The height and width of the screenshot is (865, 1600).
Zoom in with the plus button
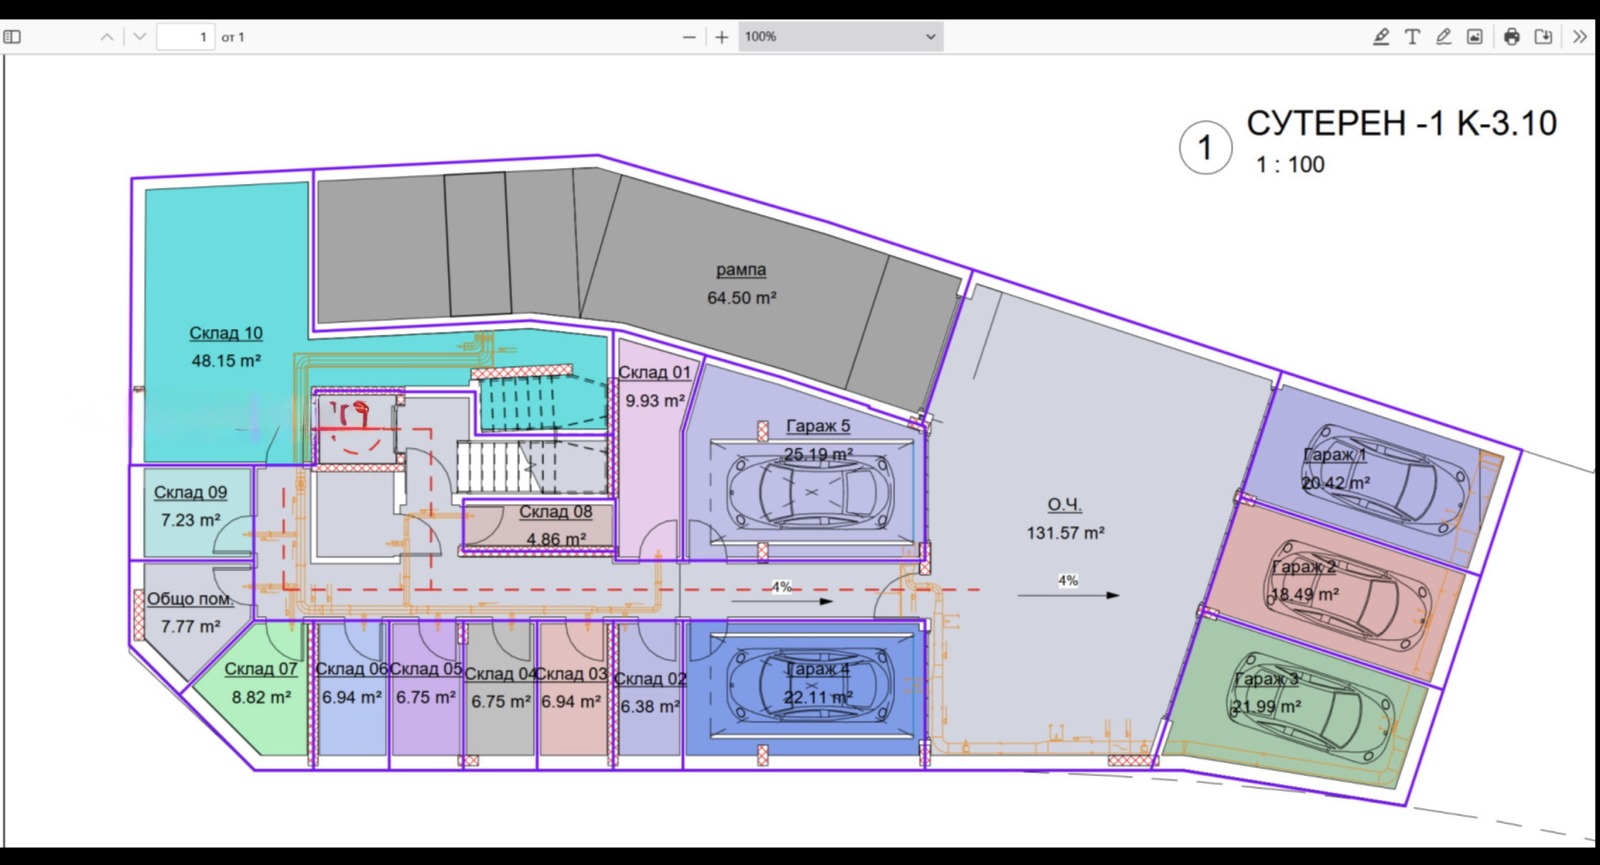point(722,37)
